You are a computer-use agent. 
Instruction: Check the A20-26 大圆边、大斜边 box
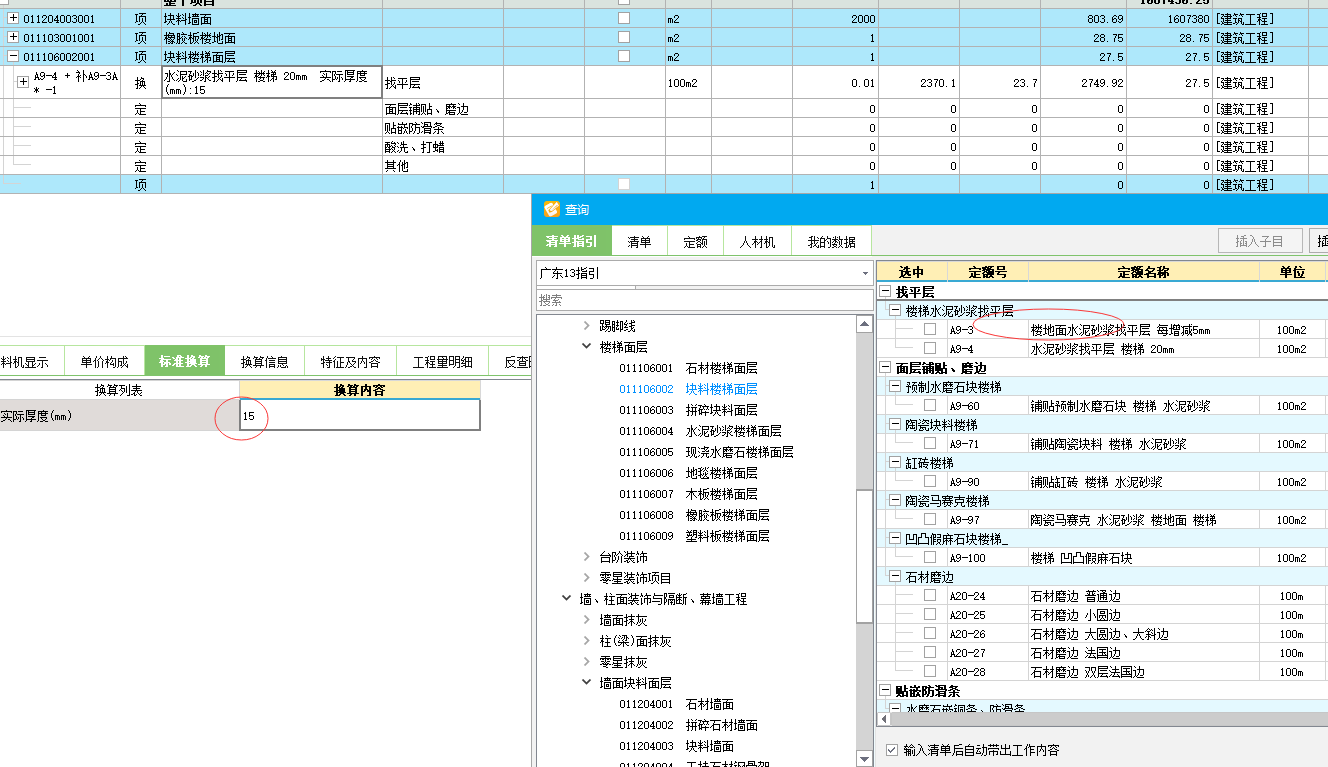click(x=930, y=633)
